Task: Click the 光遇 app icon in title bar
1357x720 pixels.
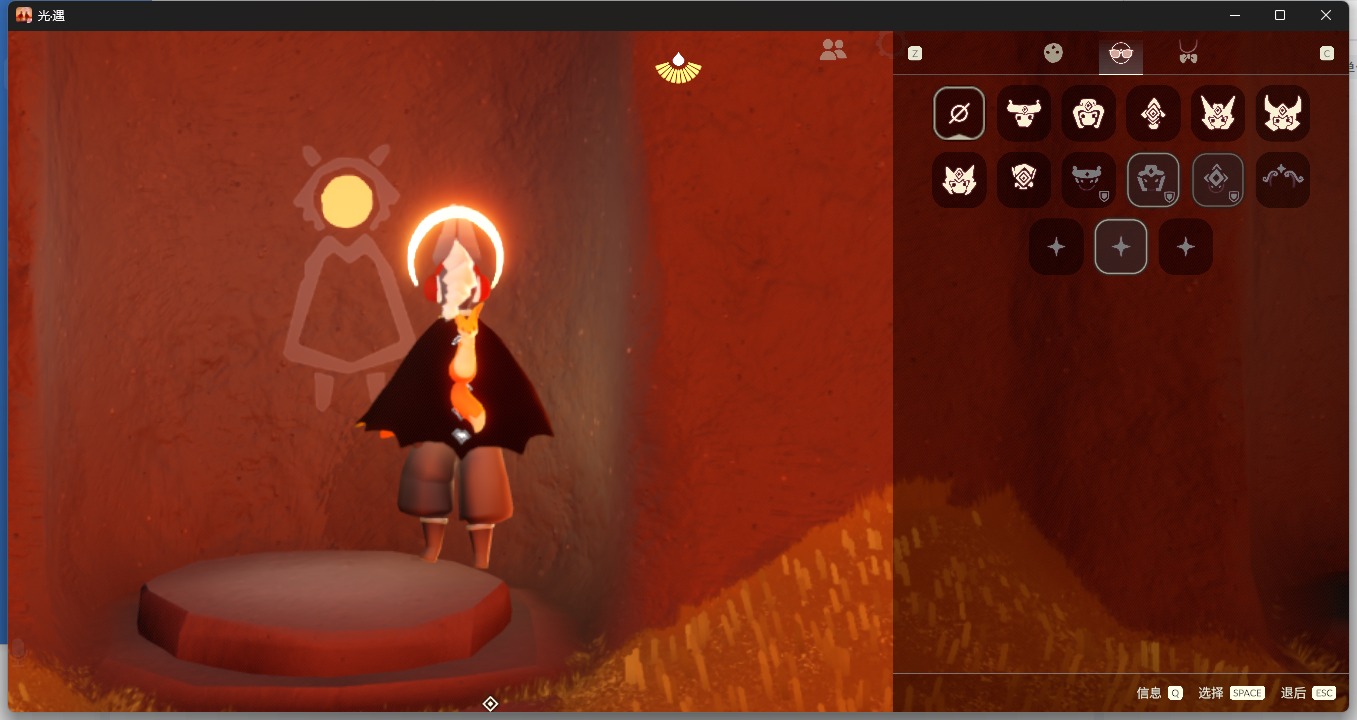Action: pos(24,15)
